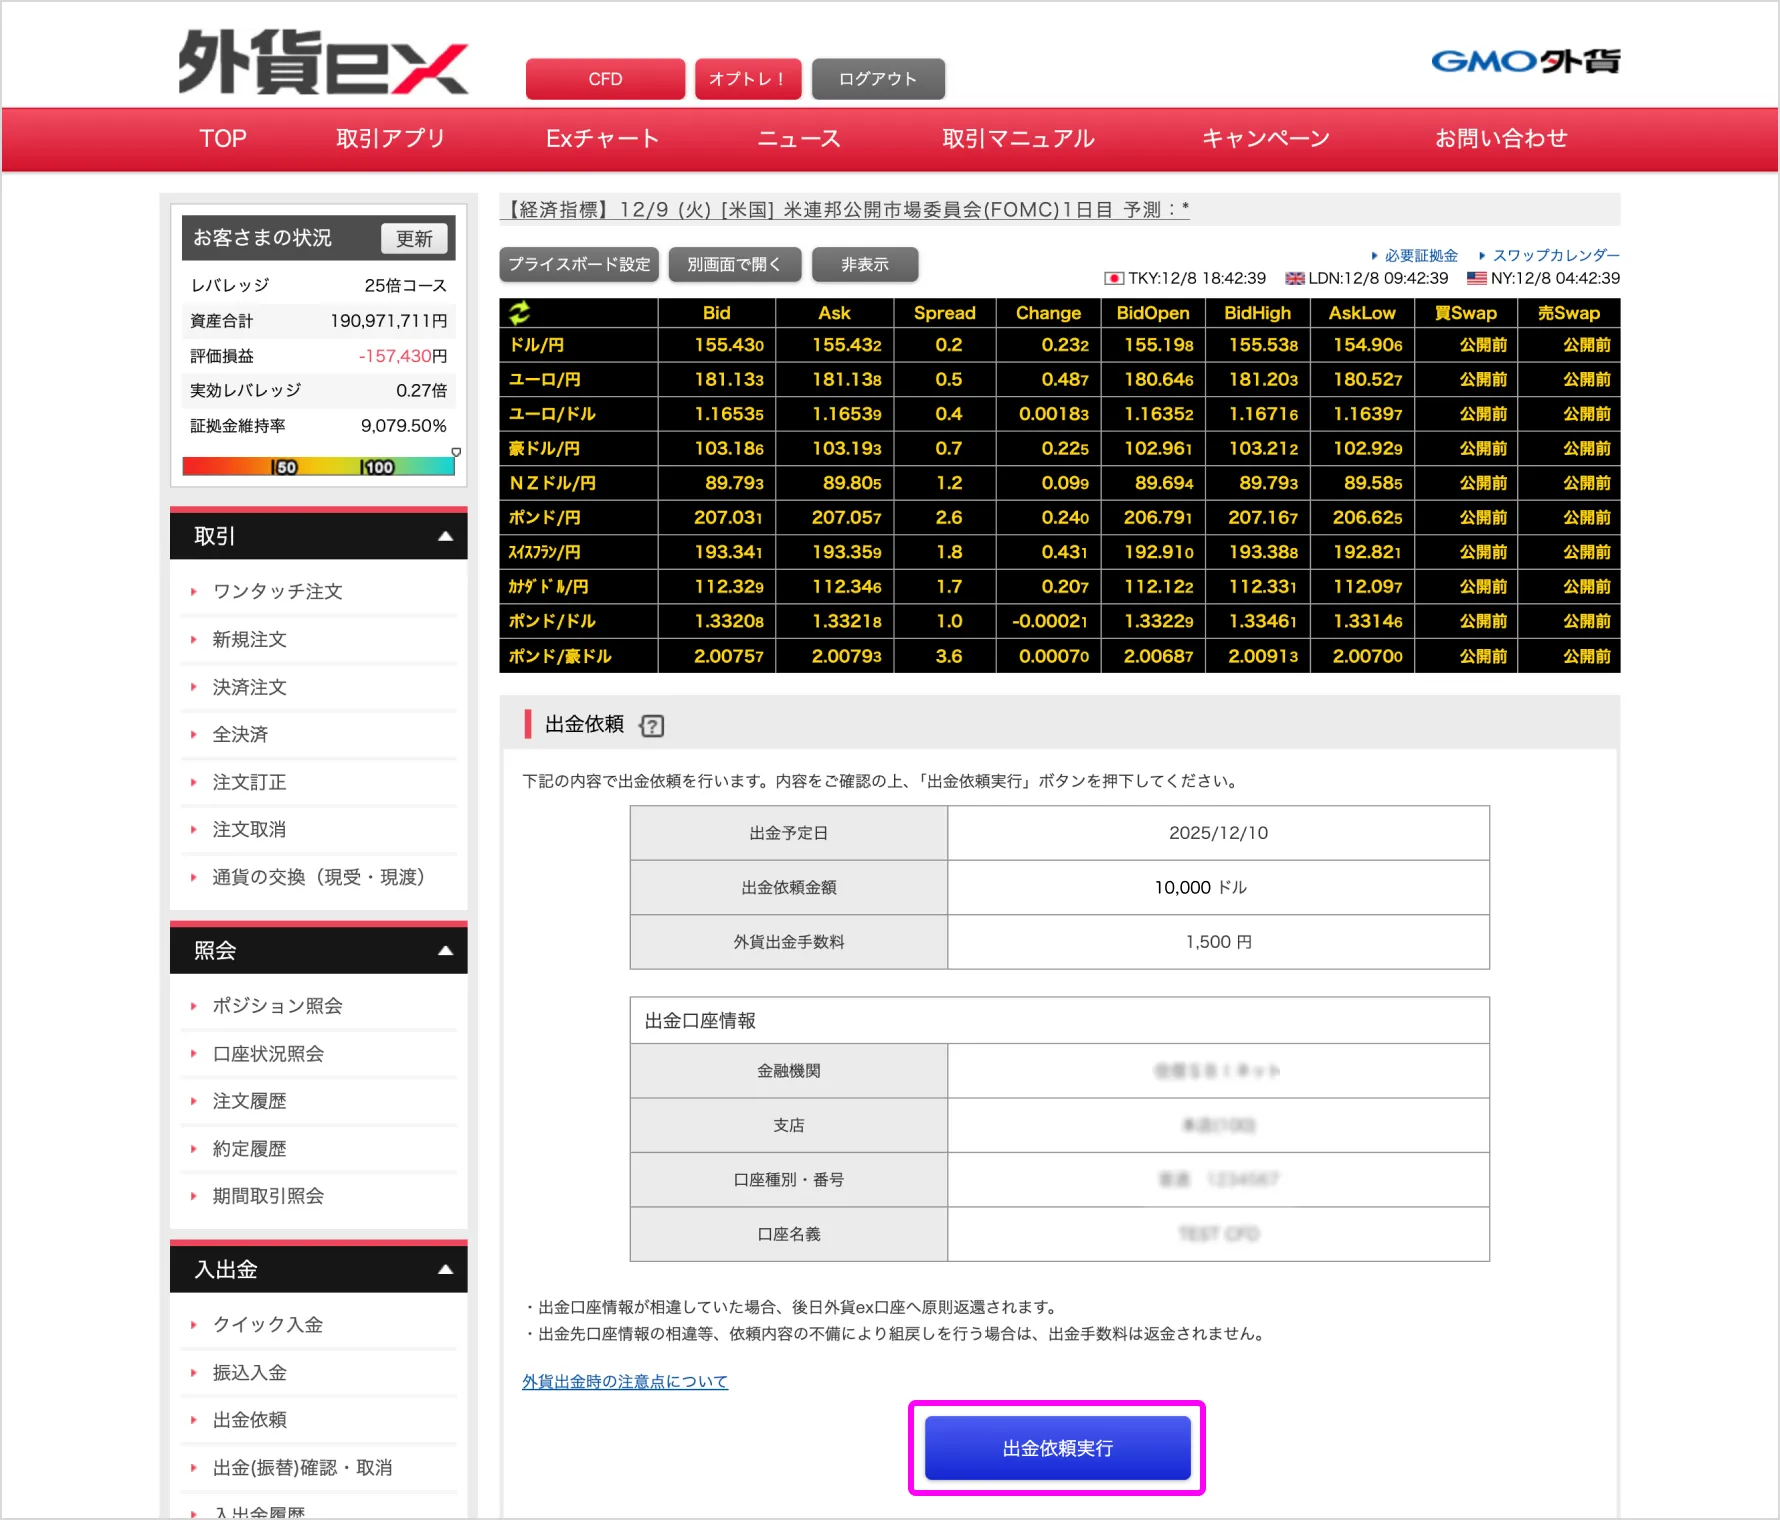Click the GMO外貨 logo
This screenshot has width=1780, height=1520.
[x=1524, y=62]
